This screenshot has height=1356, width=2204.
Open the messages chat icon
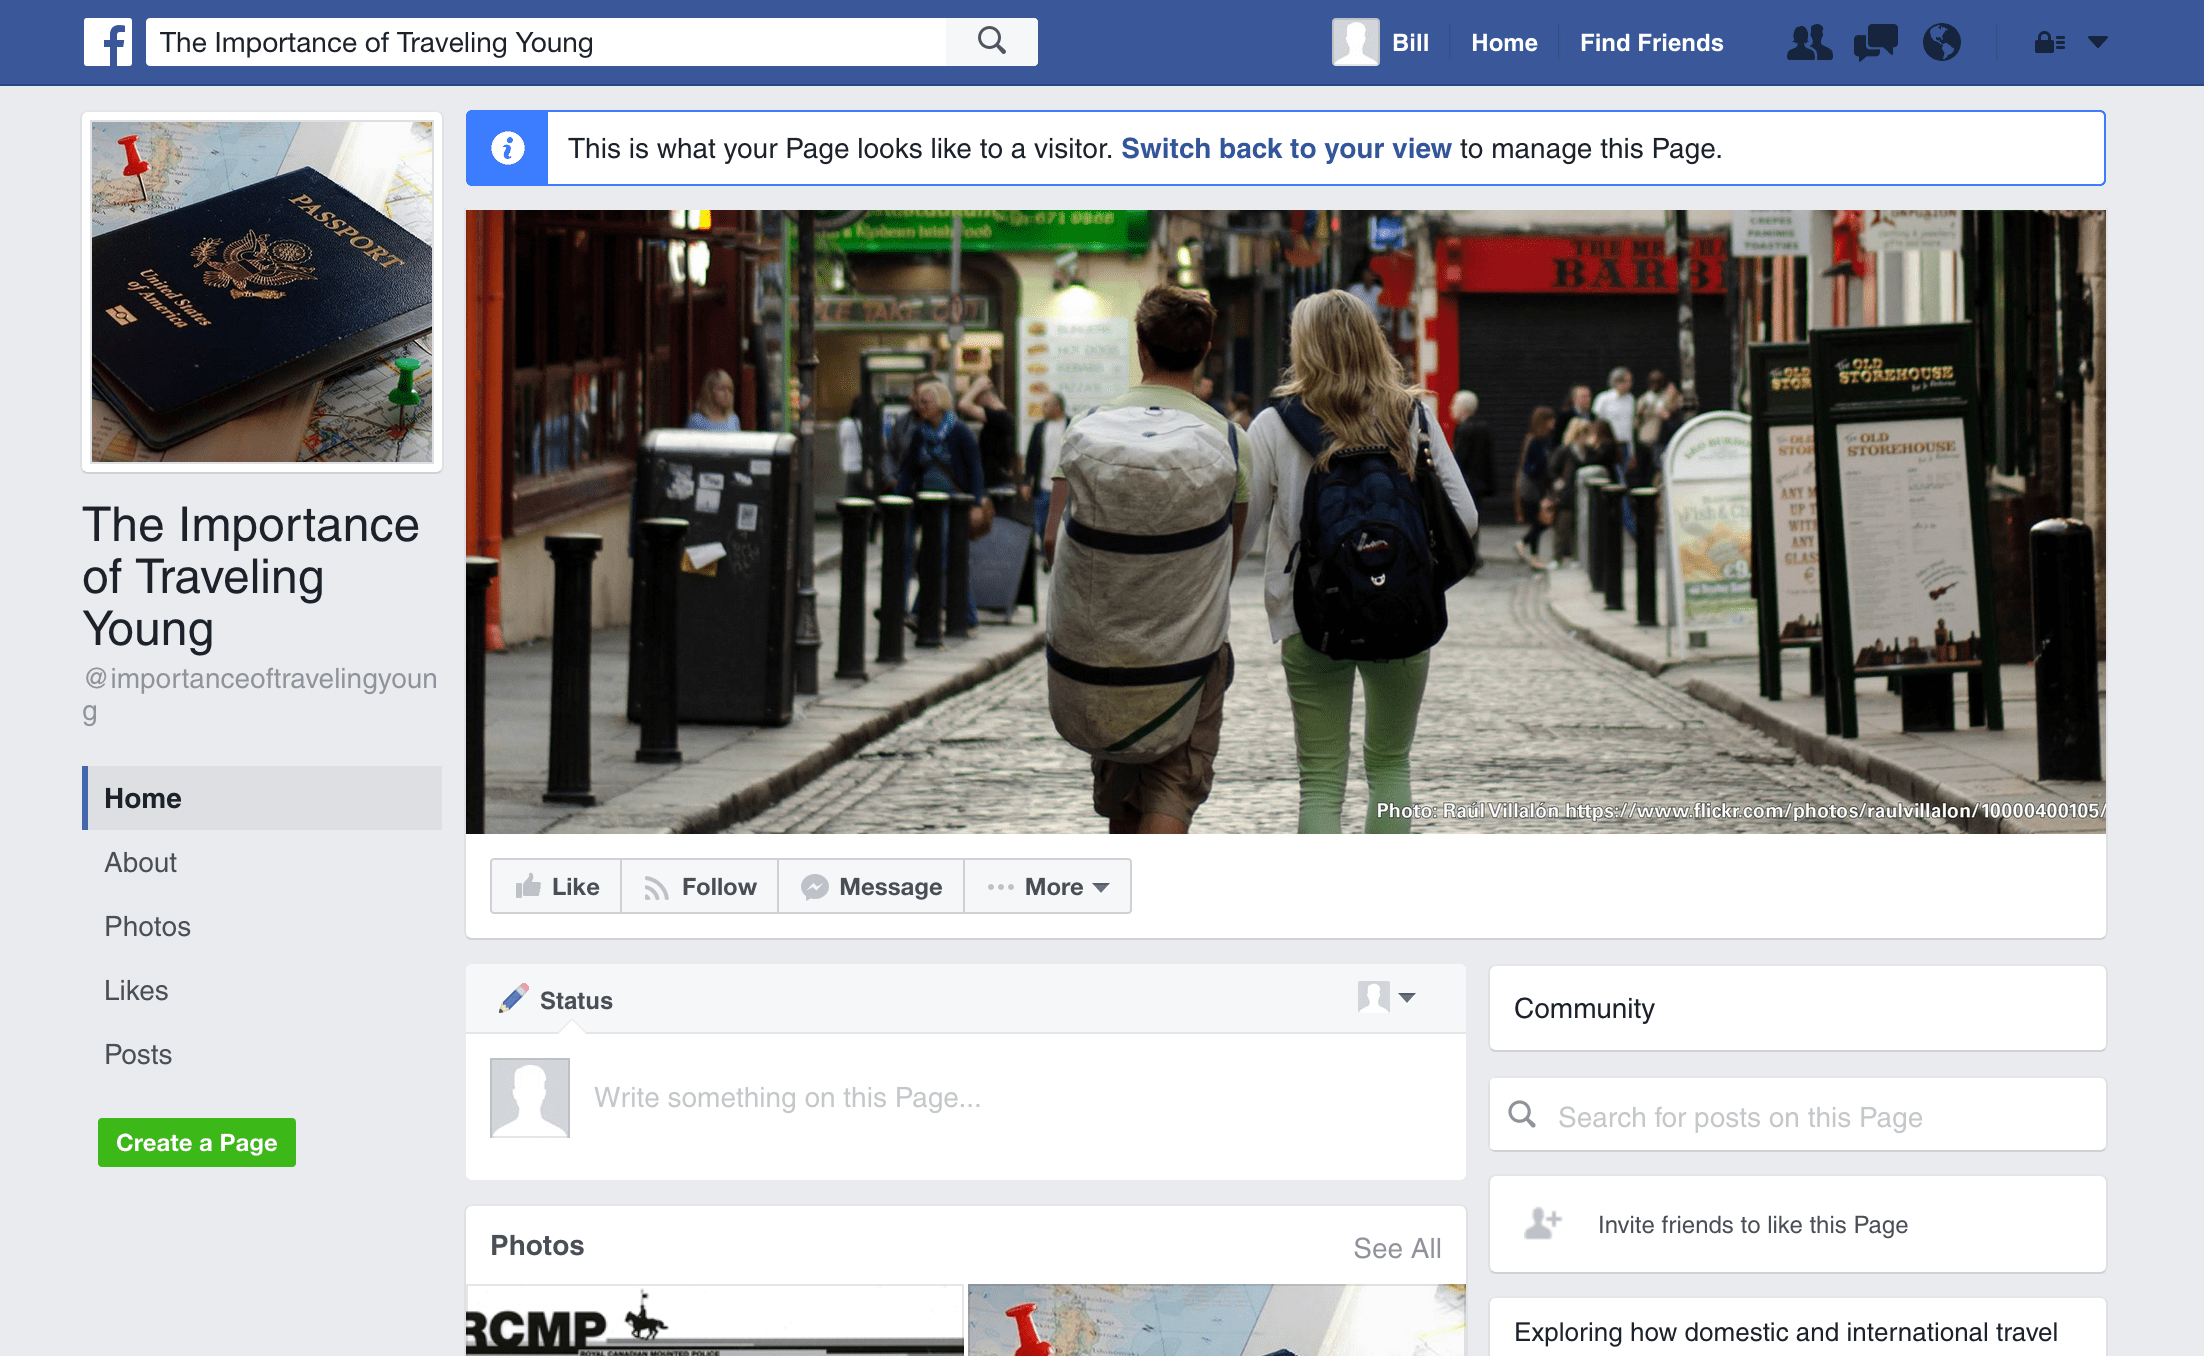click(1875, 42)
